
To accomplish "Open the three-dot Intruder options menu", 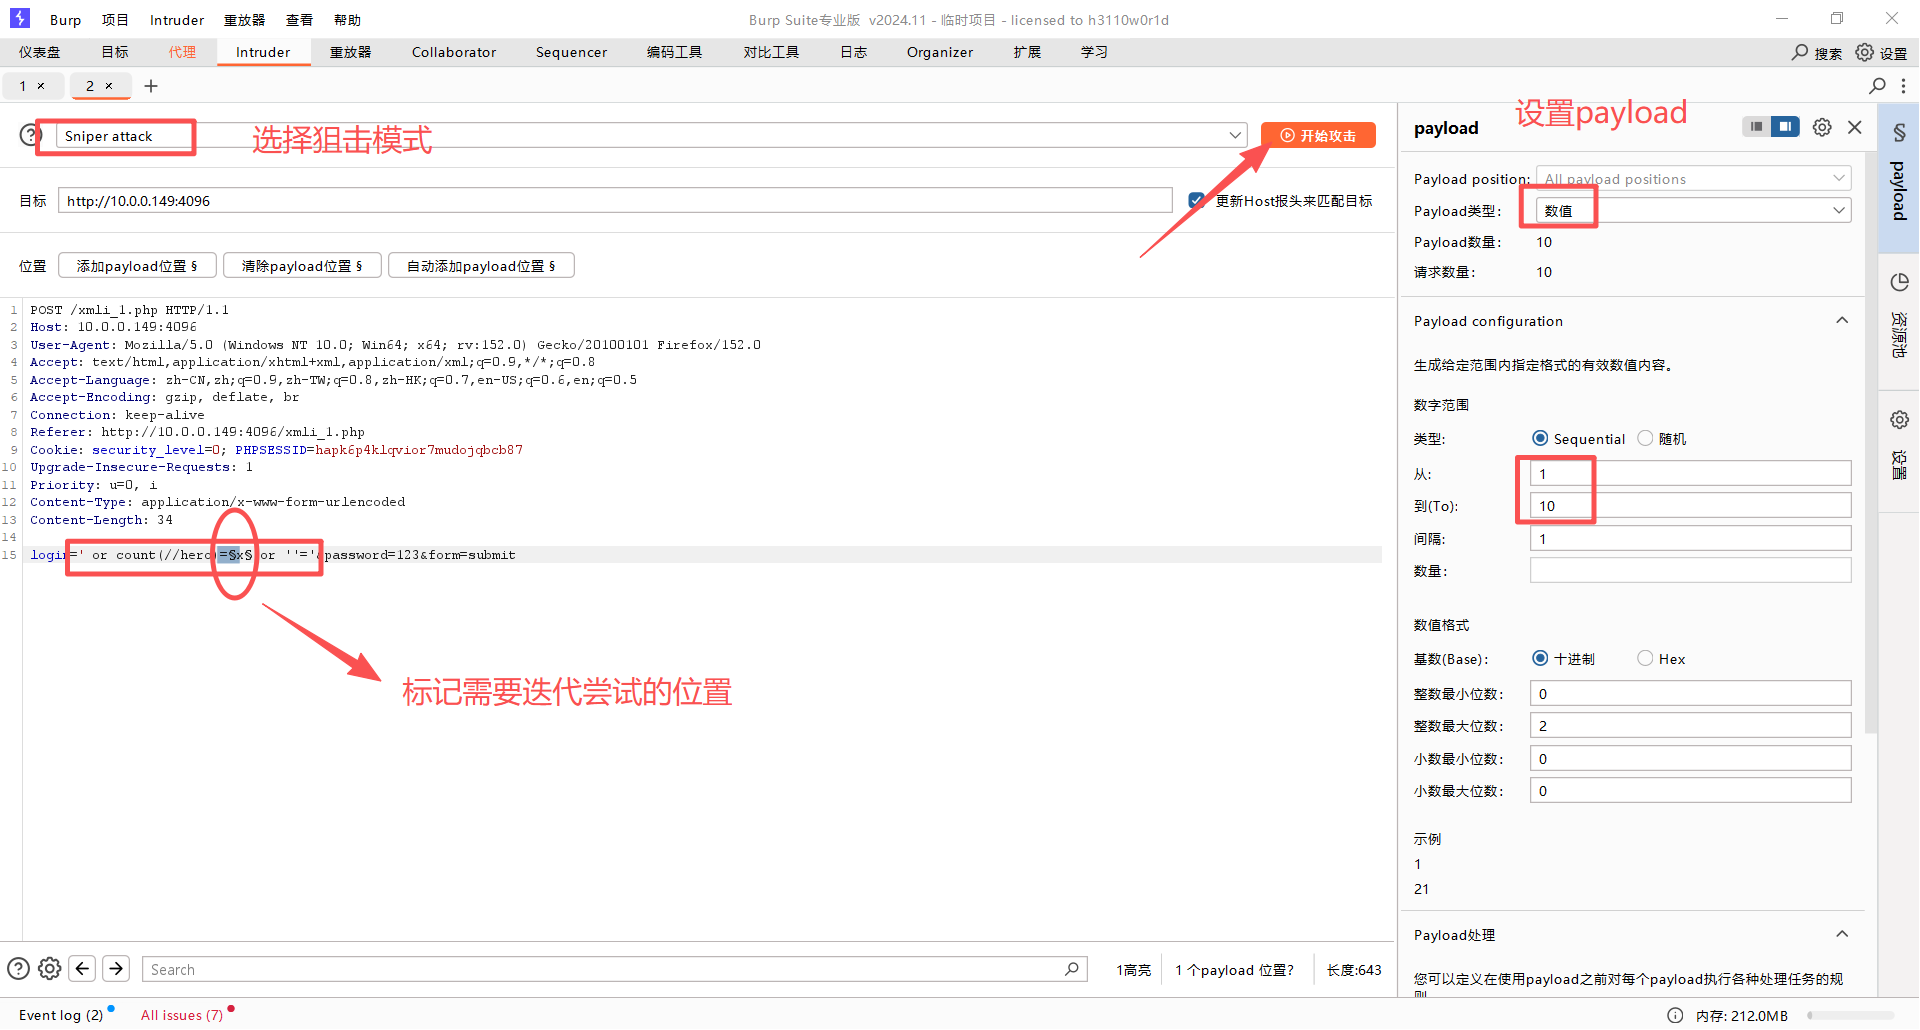I will tap(1903, 86).
